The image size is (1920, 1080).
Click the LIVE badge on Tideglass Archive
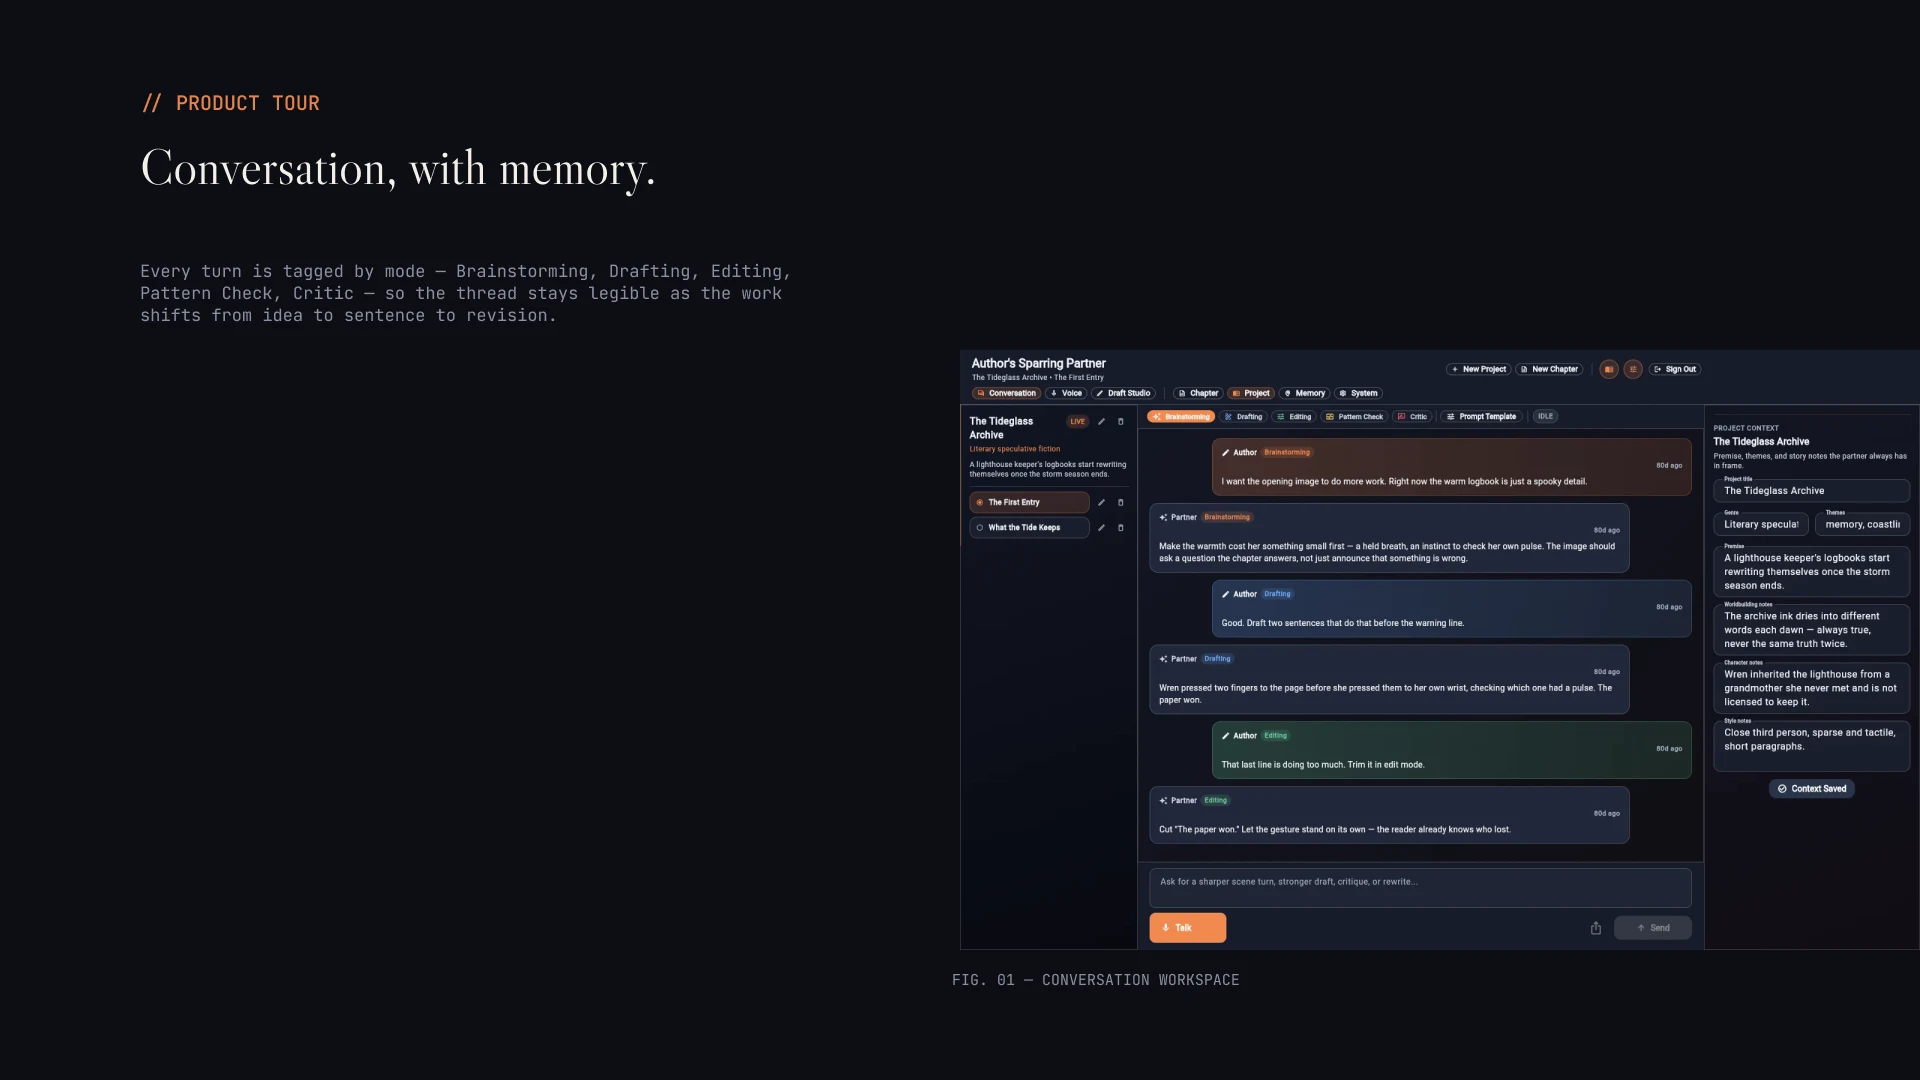click(1077, 422)
